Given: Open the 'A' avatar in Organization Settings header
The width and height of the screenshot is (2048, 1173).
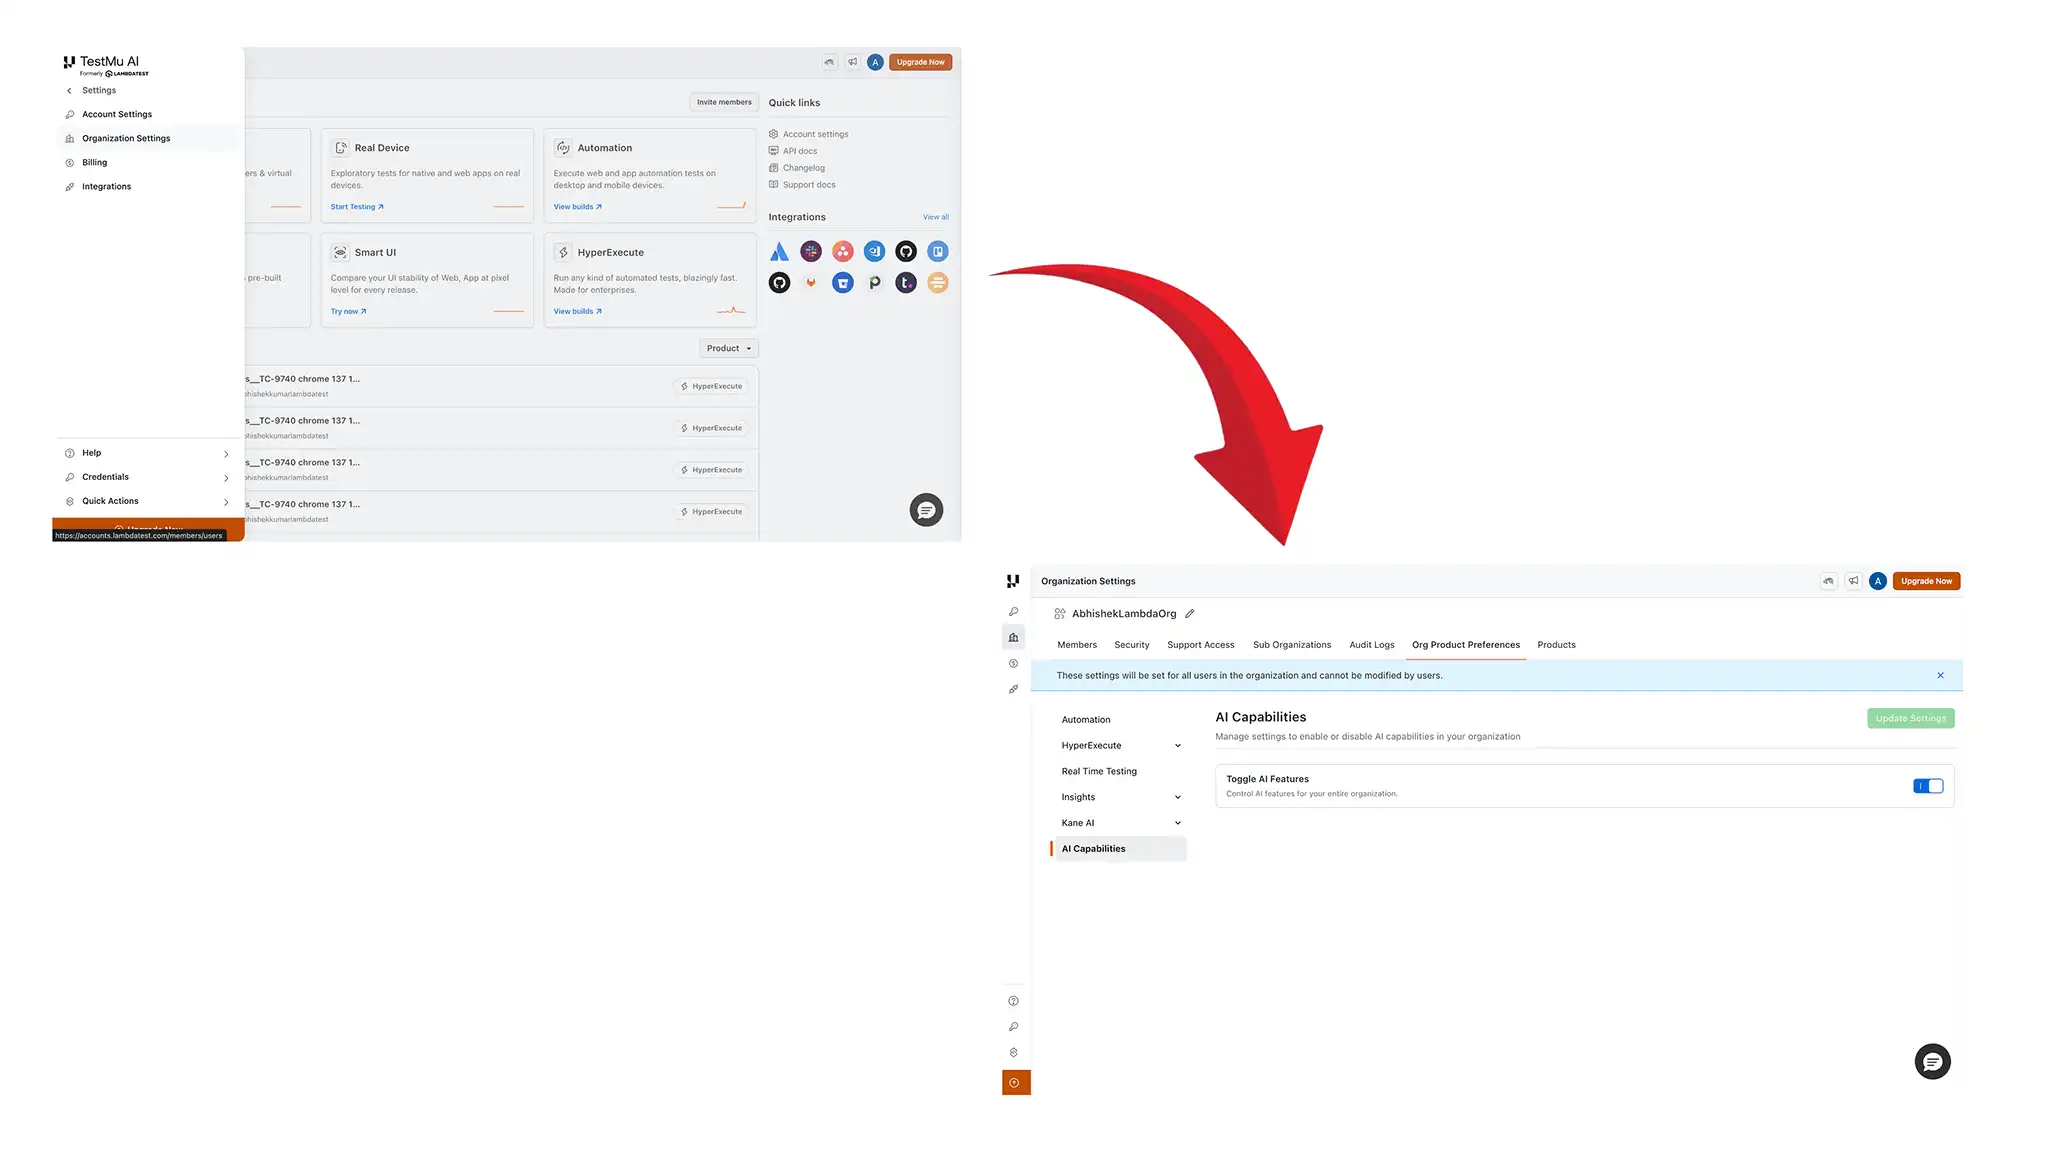Looking at the screenshot, I should coord(1878,581).
